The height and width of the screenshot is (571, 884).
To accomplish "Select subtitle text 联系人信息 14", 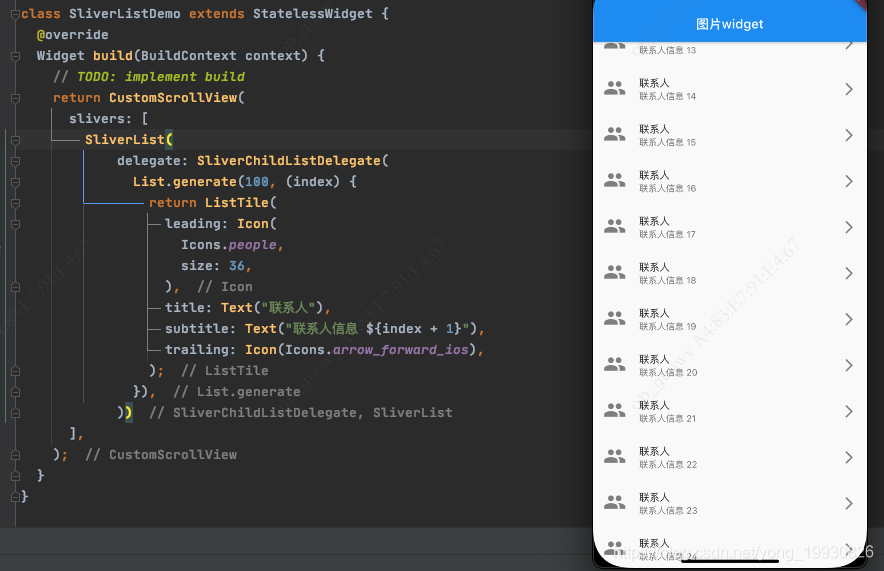I will pos(668,96).
